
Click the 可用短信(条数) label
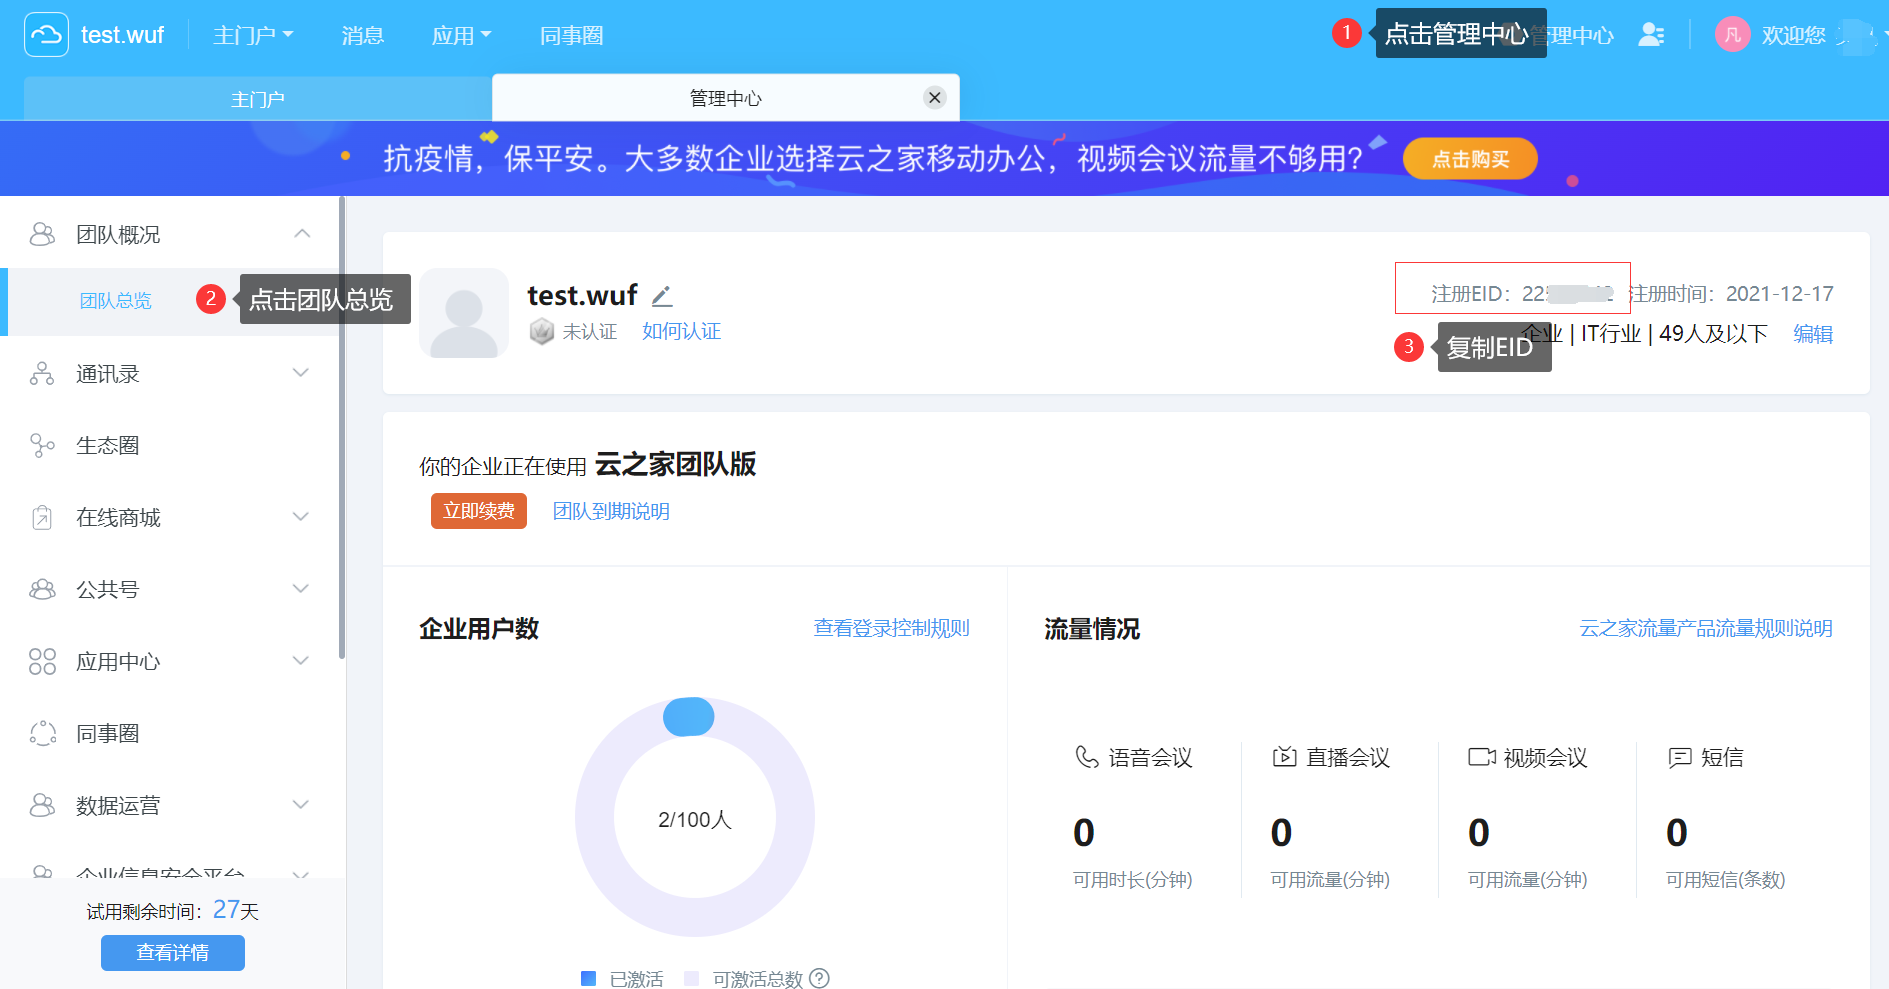[1726, 880]
